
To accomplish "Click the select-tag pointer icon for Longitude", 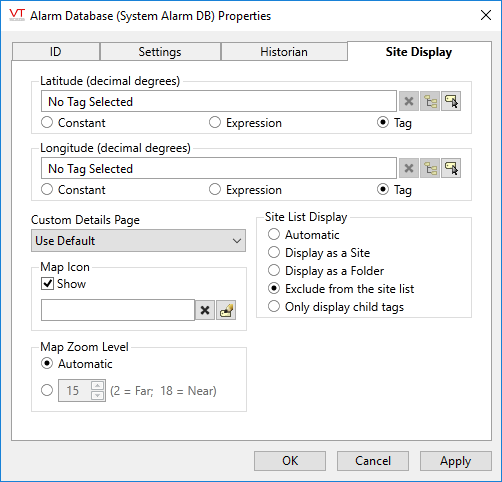I will pyautogui.click(x=451, y=168).
